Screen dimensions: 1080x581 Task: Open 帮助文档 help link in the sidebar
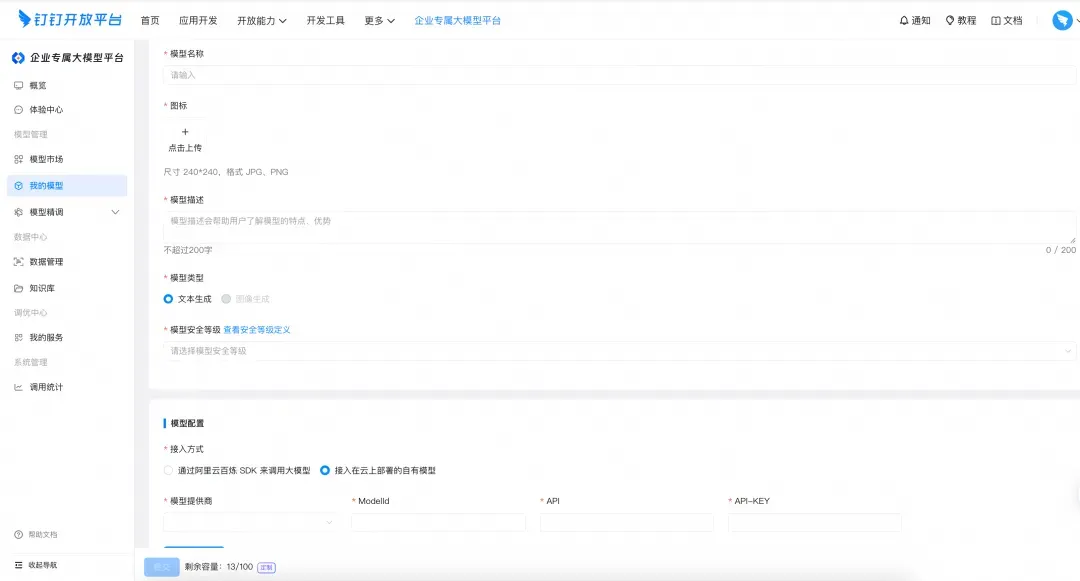36,535
